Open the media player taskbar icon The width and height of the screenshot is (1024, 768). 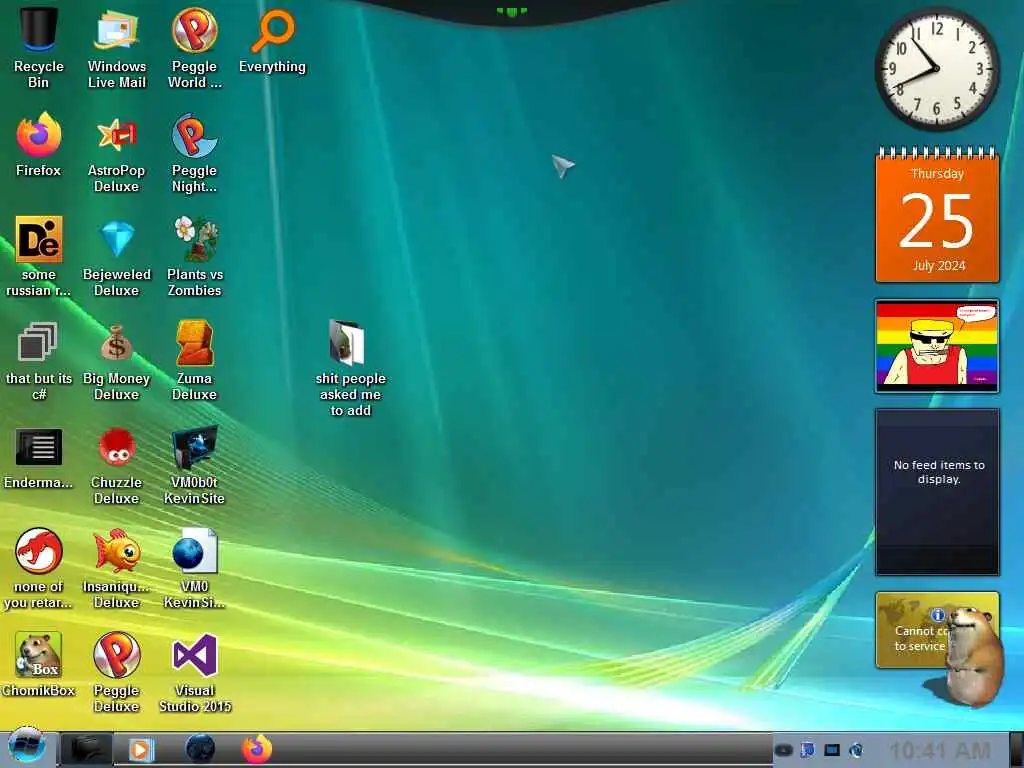tap(140, 749)
